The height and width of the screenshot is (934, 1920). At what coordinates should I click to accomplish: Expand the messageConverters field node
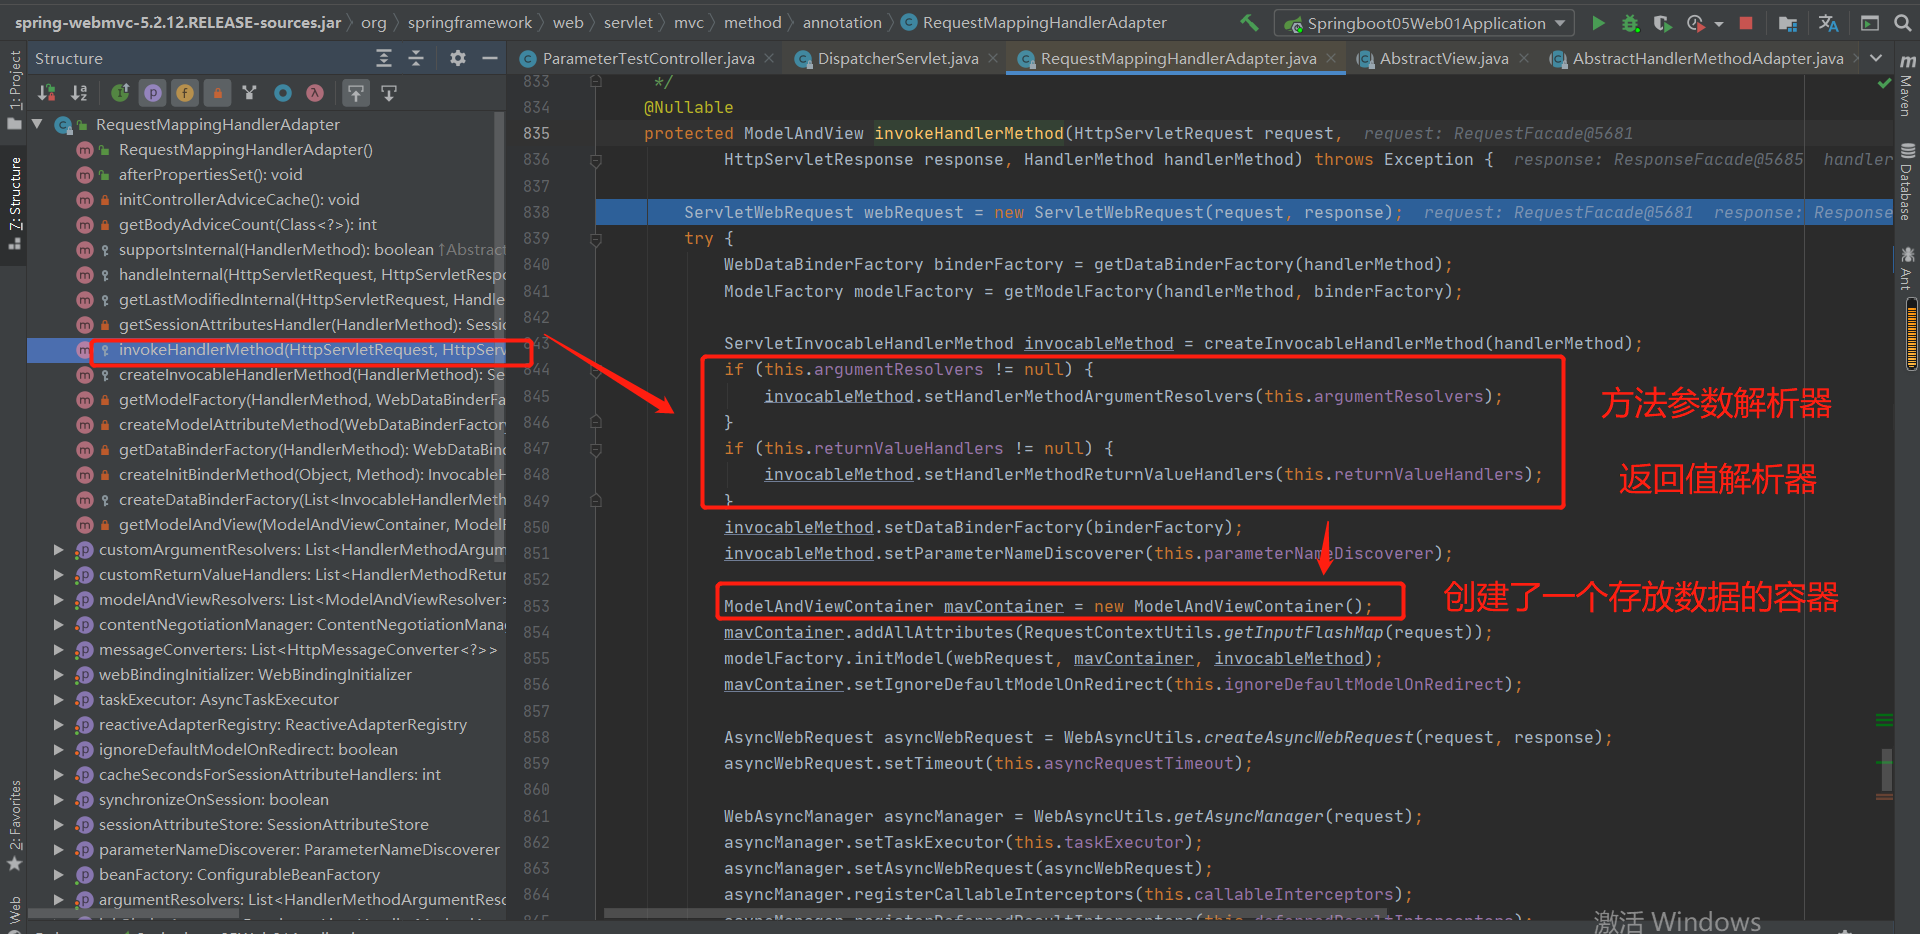click(x=58, y=649)
